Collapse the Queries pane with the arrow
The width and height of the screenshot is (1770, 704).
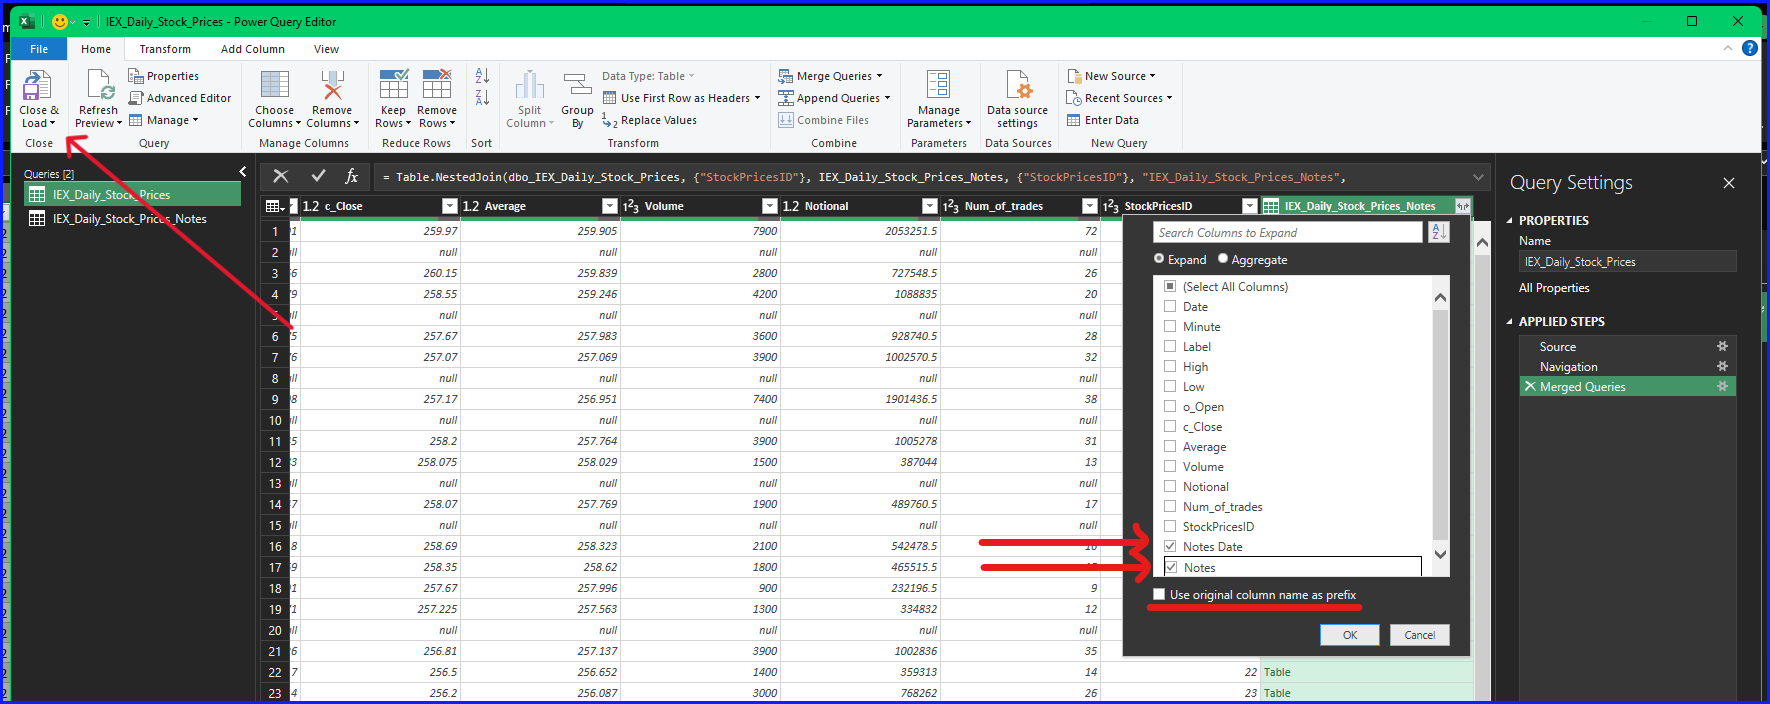[243, 172]
